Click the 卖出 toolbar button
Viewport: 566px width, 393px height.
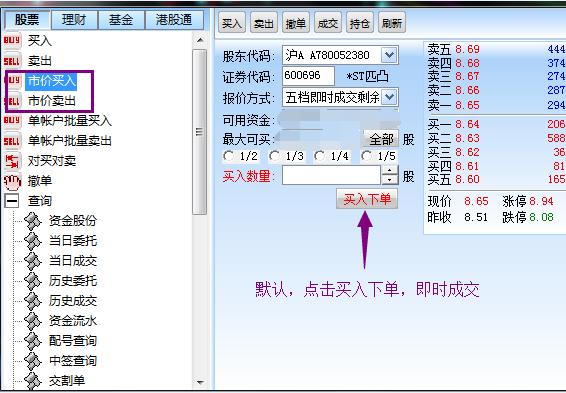pos(264,23)
